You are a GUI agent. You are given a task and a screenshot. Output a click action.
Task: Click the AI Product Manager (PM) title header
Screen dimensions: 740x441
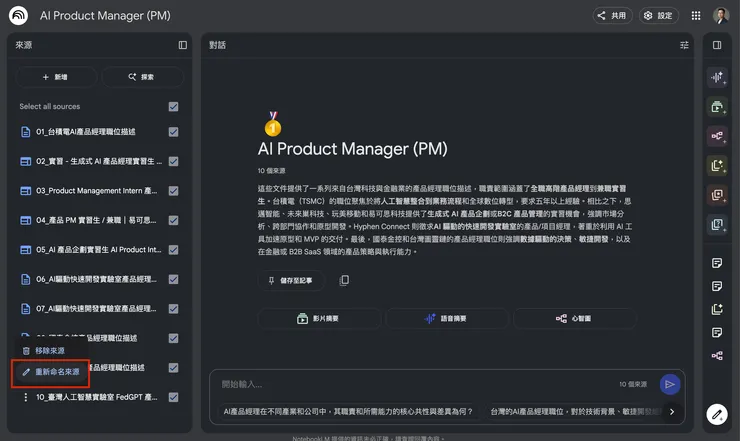[105, 16]
